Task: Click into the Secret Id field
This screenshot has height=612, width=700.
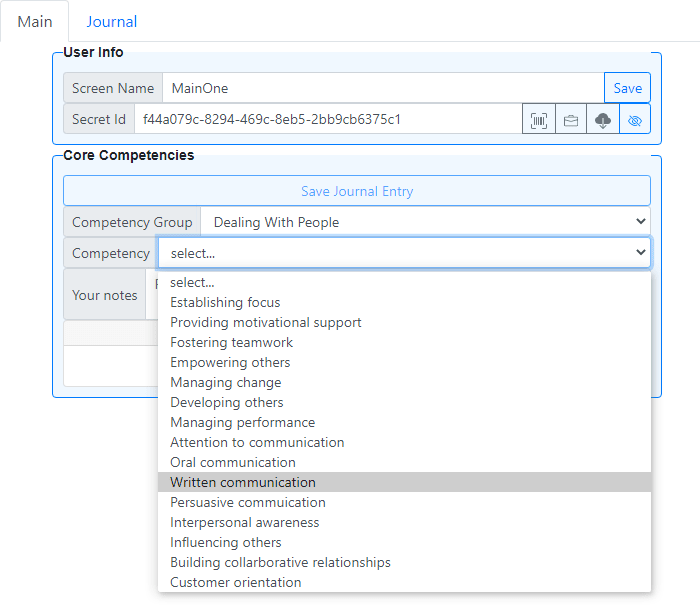Action: tap(328, 119)
